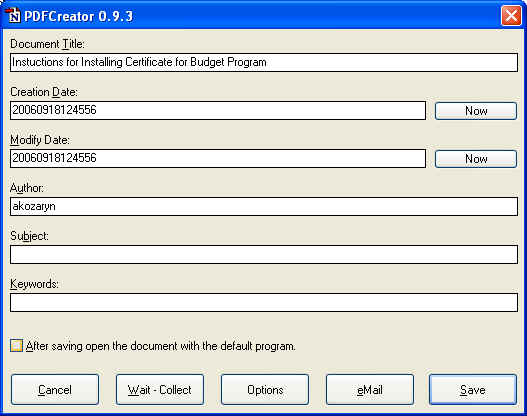Click the "Keywords:" label text
527x416 pixels.
point(34,284)
